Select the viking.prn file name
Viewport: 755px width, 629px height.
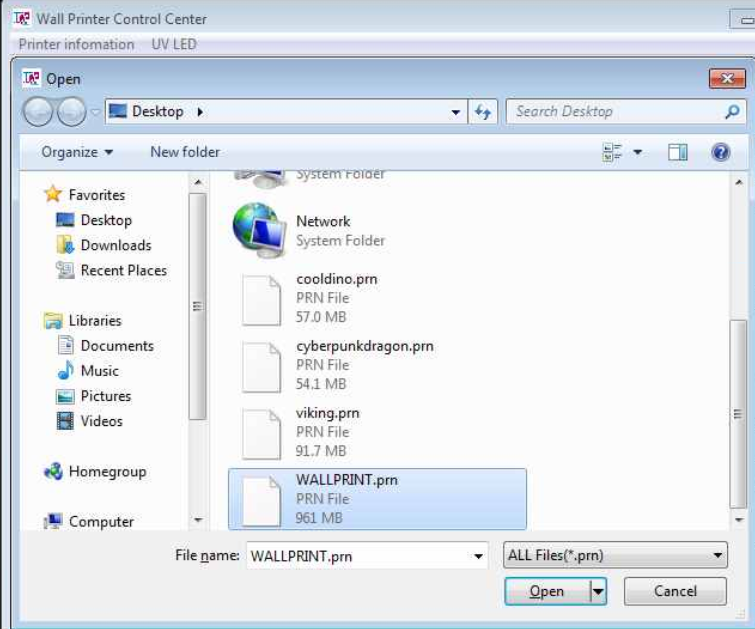(x=327, y=413)
